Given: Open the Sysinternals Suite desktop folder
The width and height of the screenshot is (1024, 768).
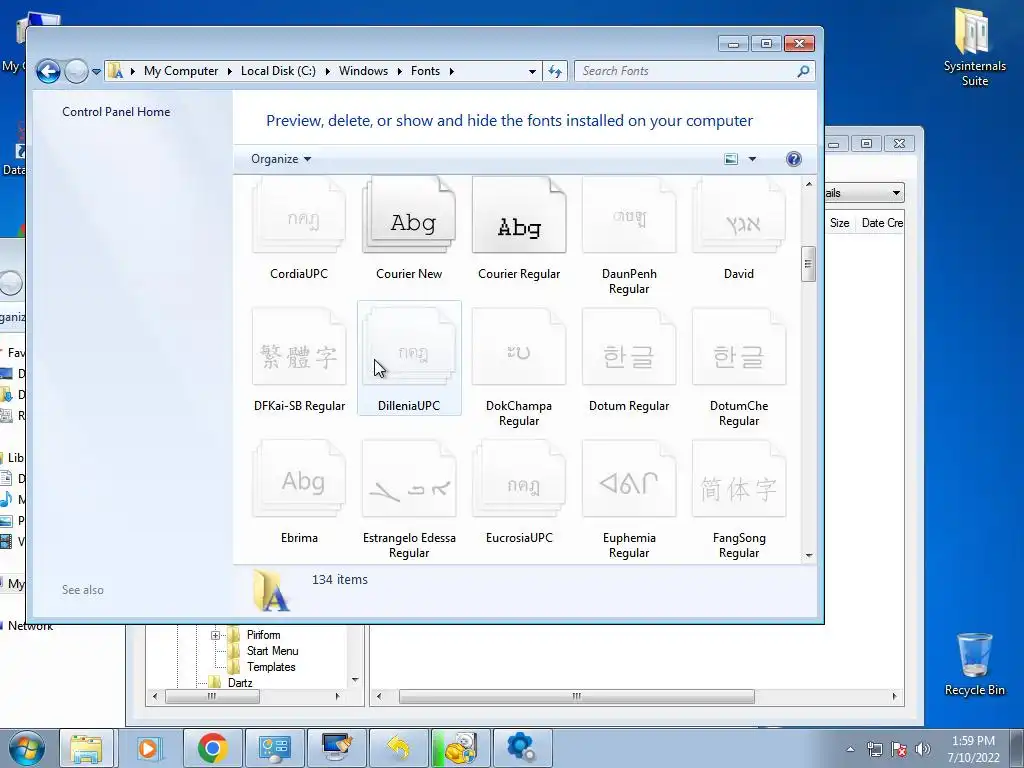Looking at the screenshot, I should click(x=974, y=47).
